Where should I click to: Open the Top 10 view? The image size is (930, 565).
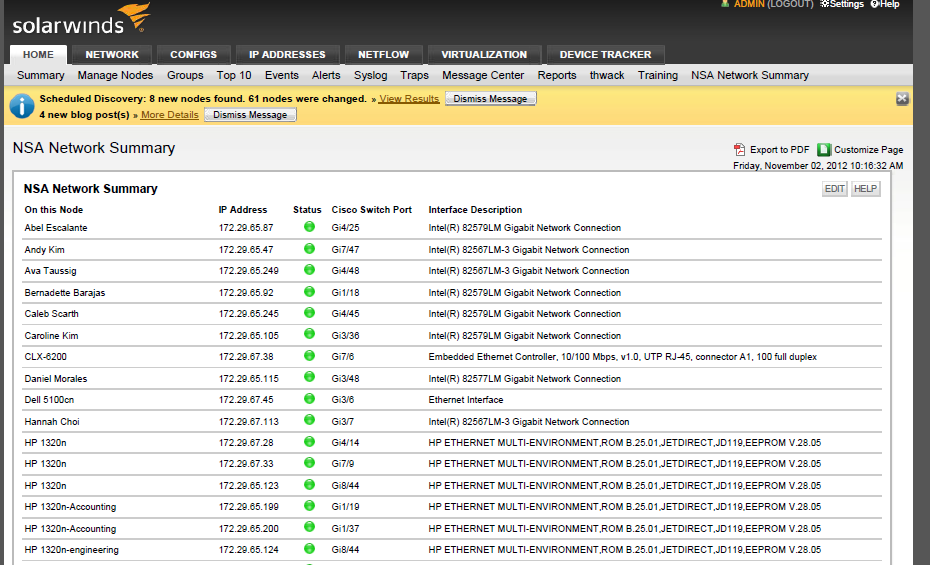pyautogui.click(x=234, y=75)
